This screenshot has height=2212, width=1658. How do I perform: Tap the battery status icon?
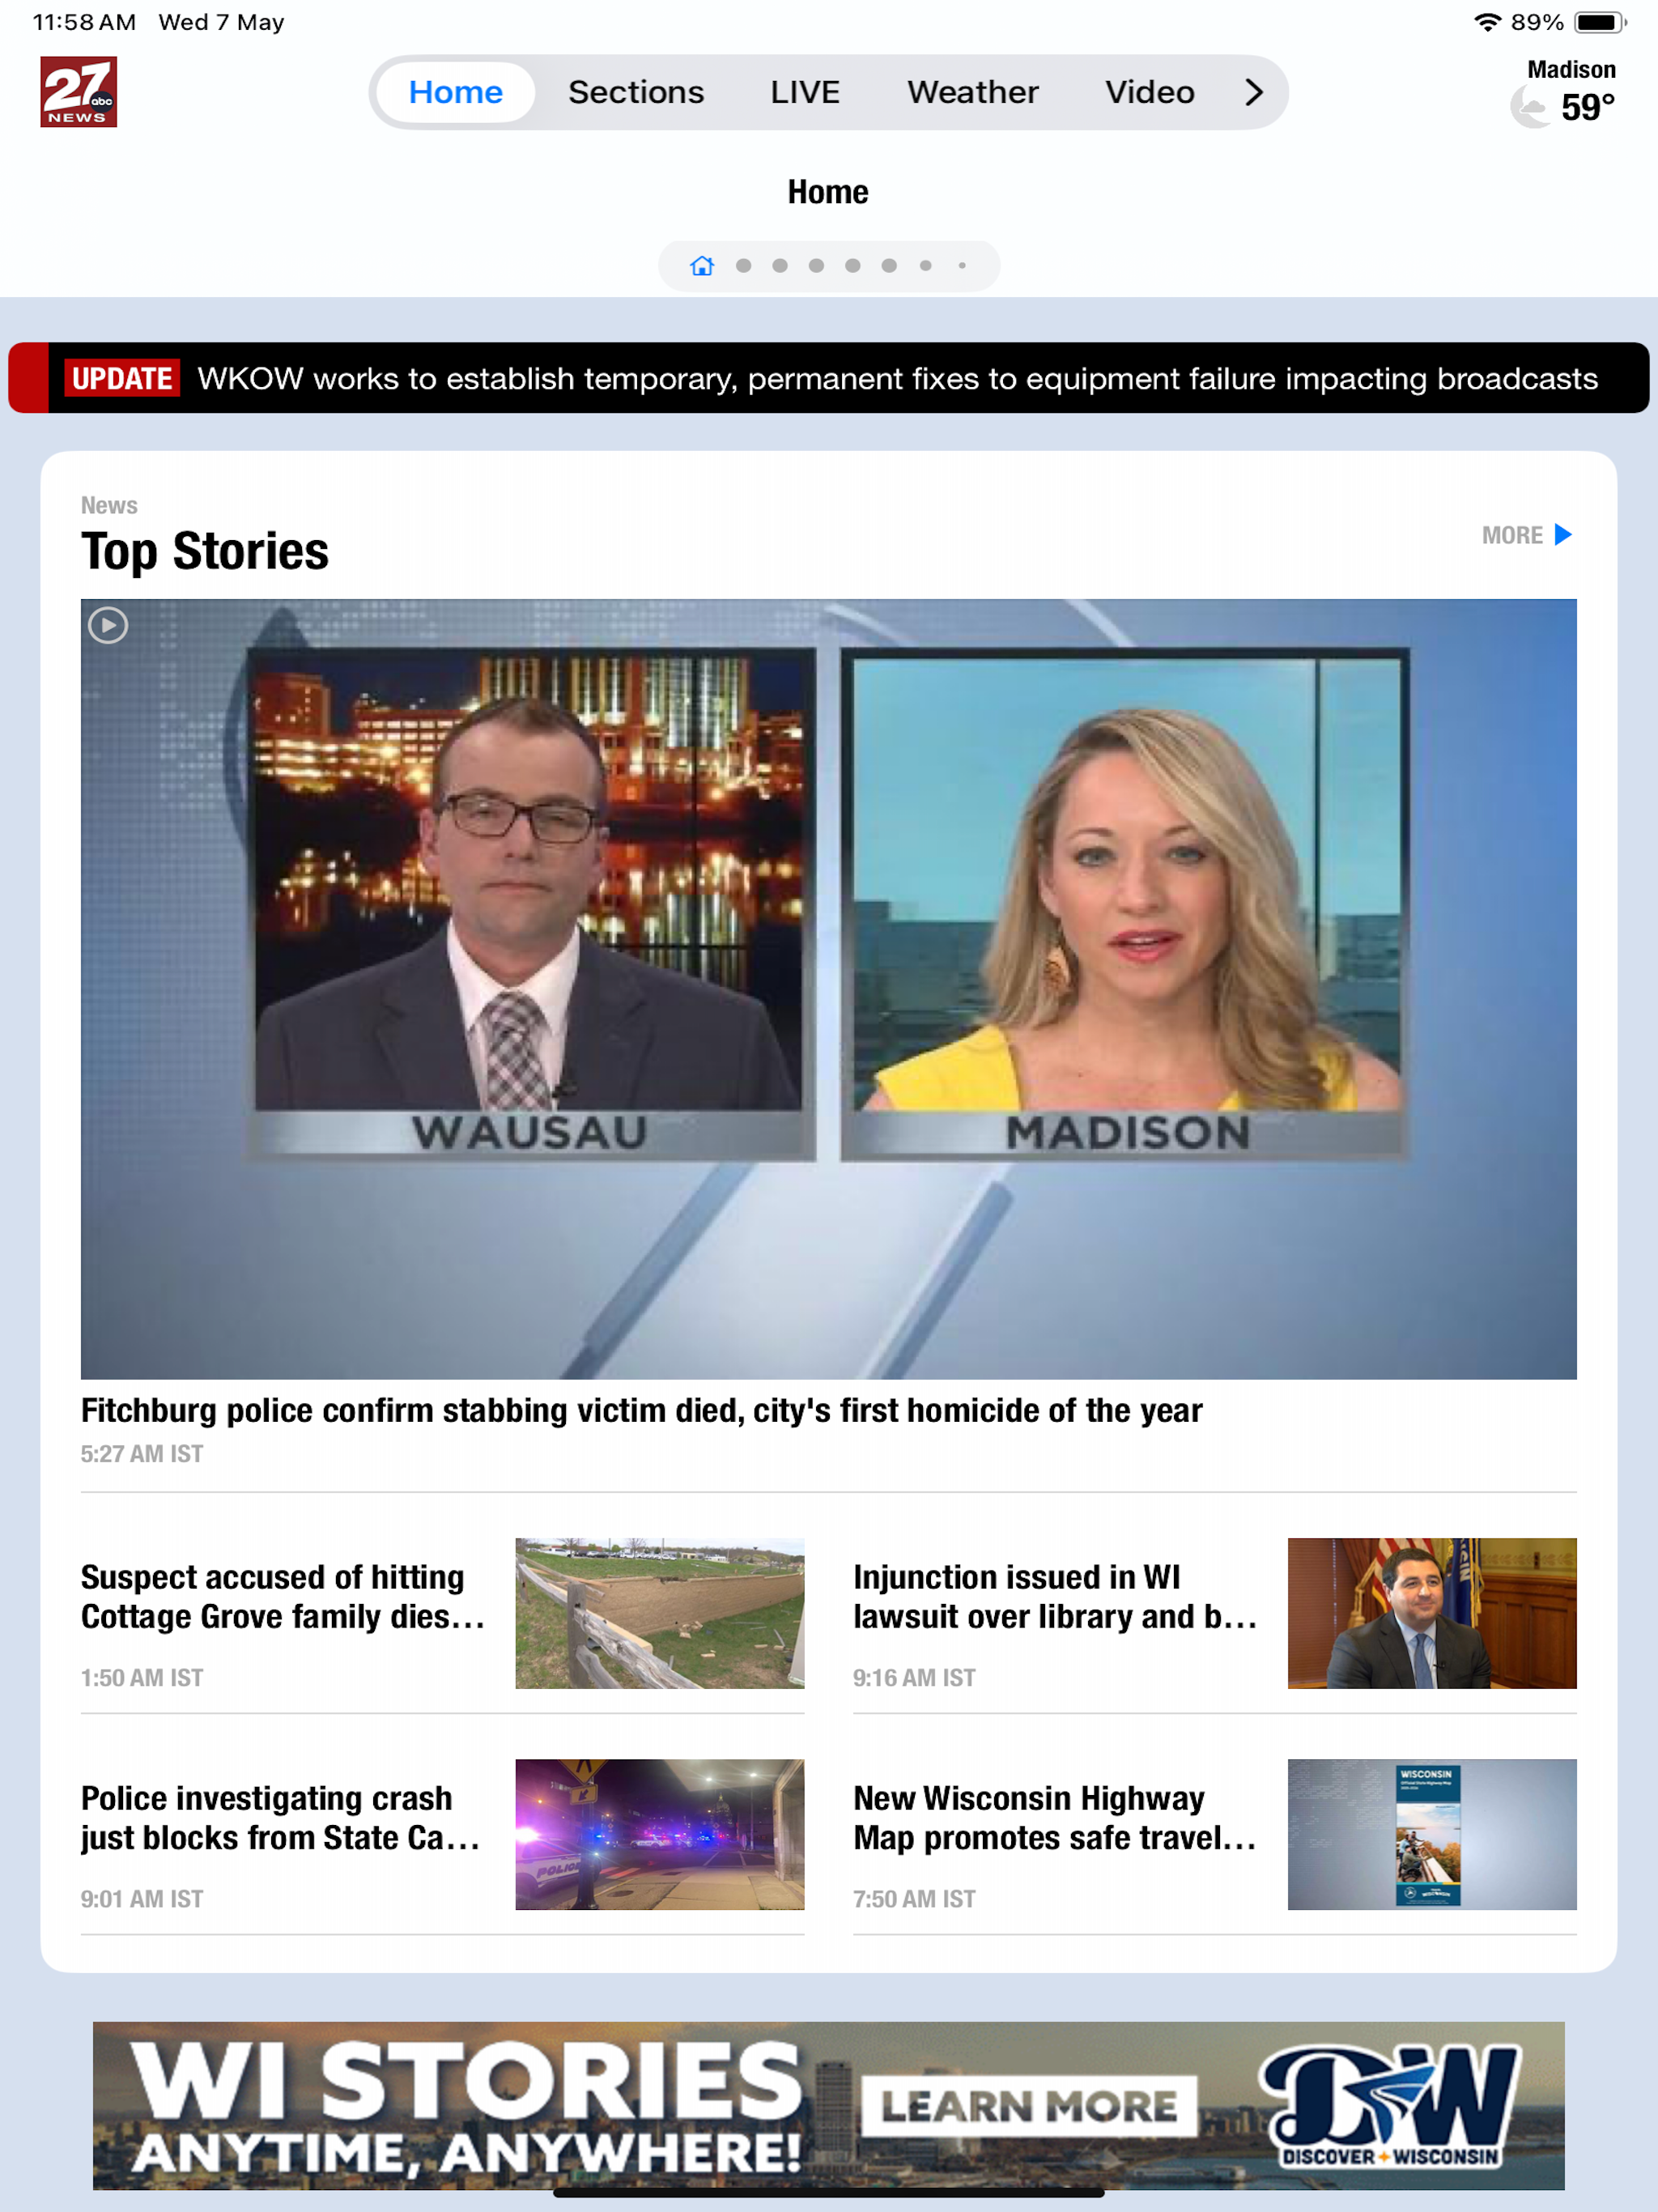tap(1600, 22)
